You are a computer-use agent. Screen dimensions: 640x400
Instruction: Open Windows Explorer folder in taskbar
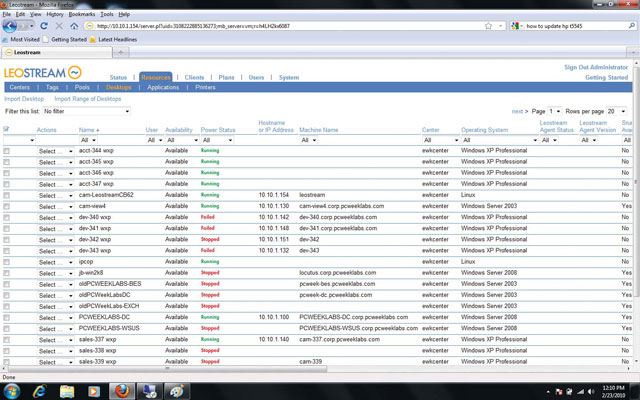[67, 391]
